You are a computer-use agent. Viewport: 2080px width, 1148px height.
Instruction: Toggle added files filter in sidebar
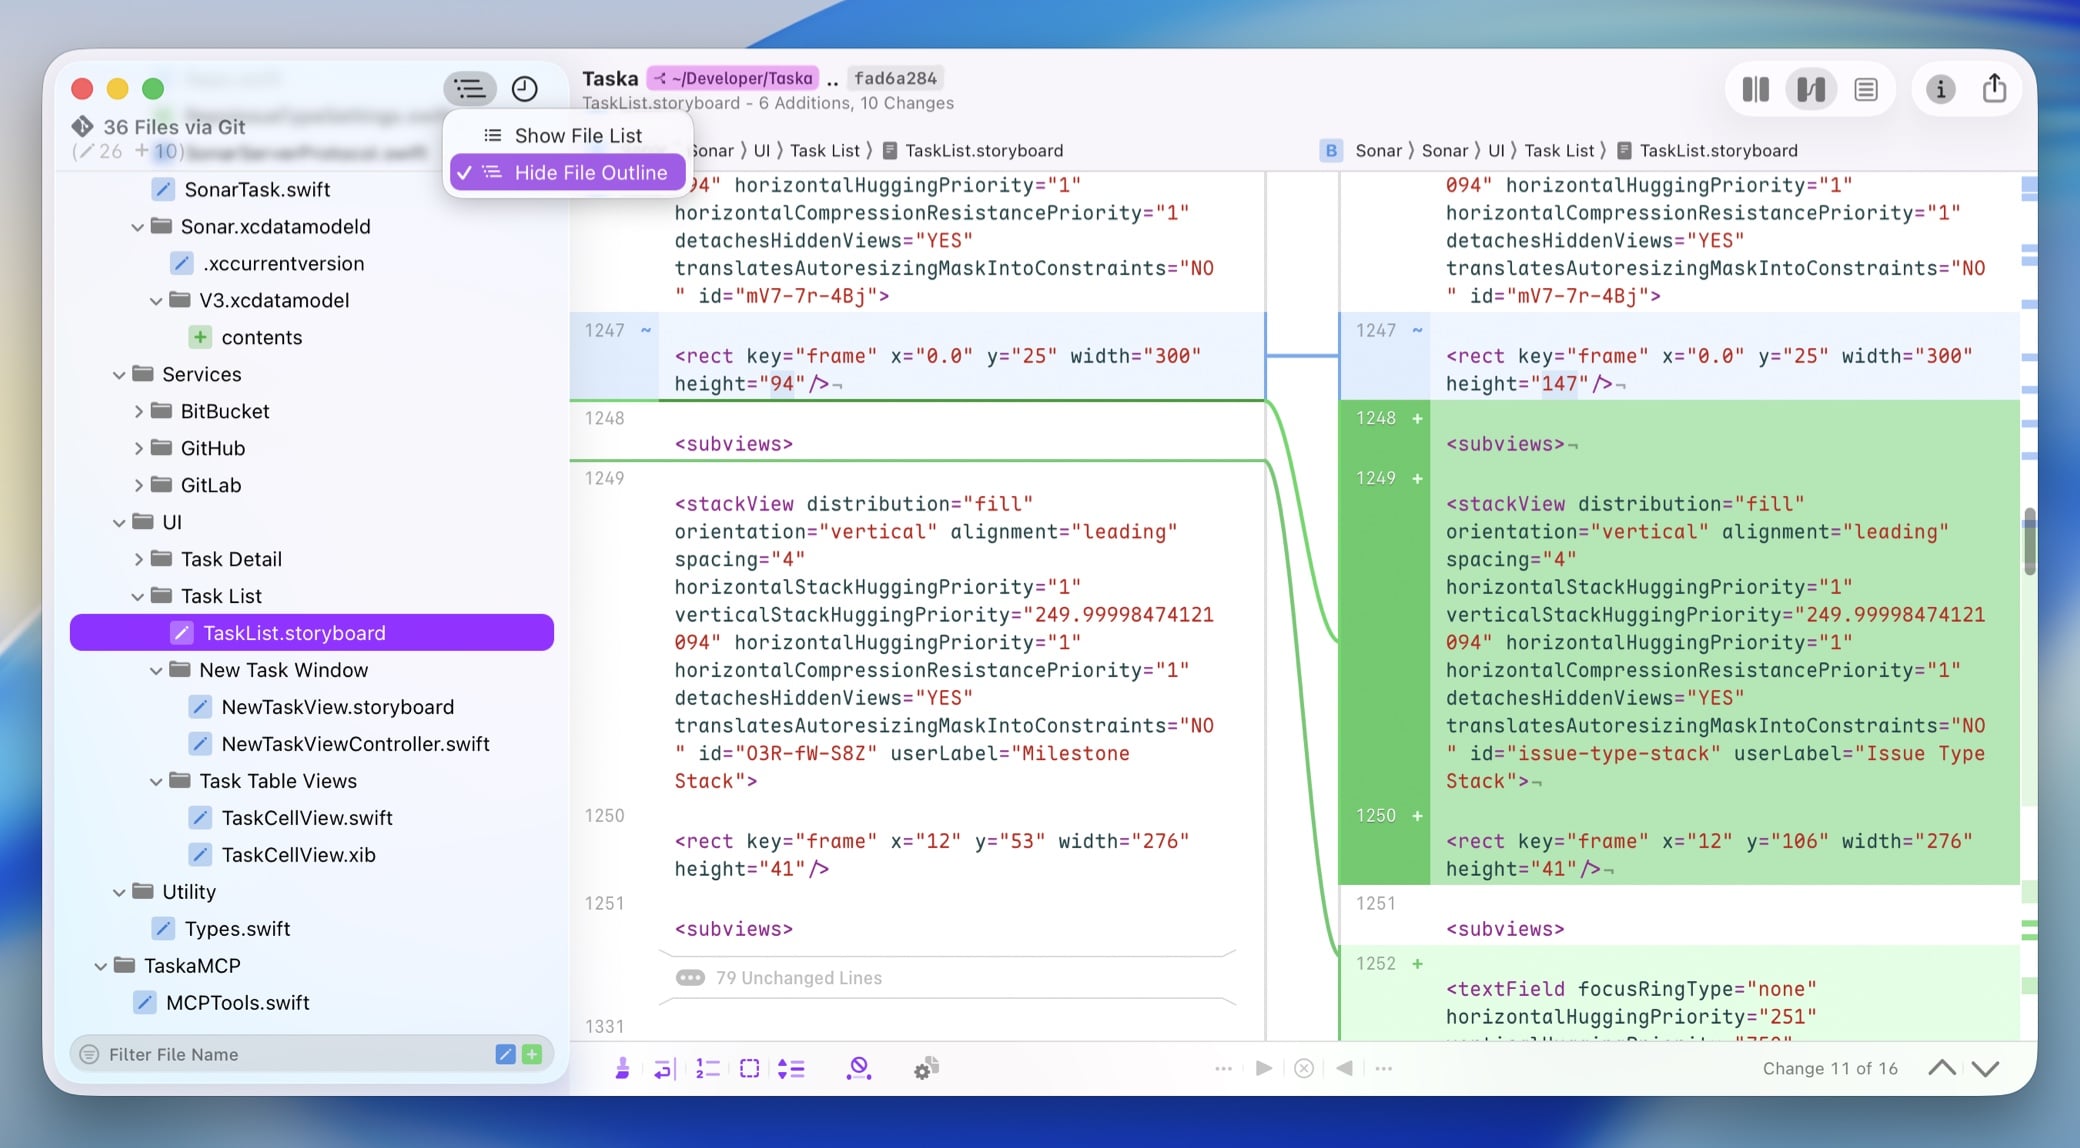[x=532, y=1054]
